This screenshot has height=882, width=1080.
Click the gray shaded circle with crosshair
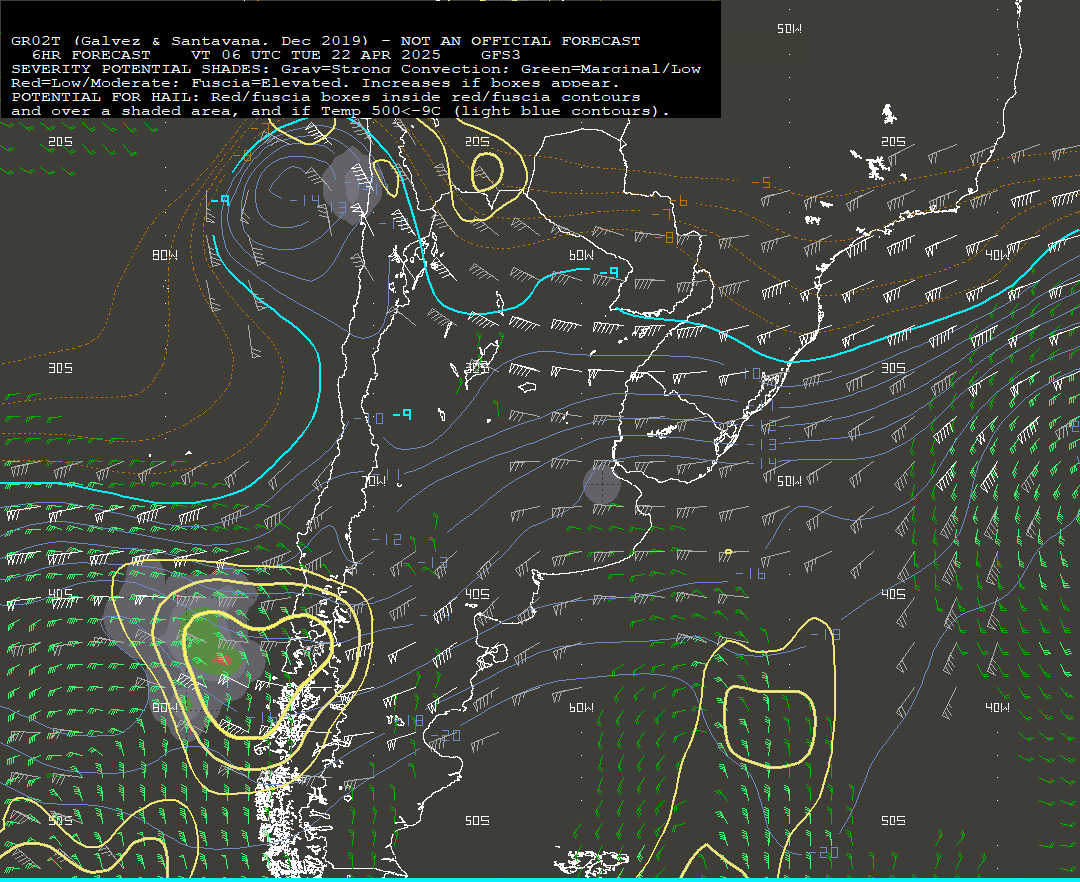[x=602, y=483]
